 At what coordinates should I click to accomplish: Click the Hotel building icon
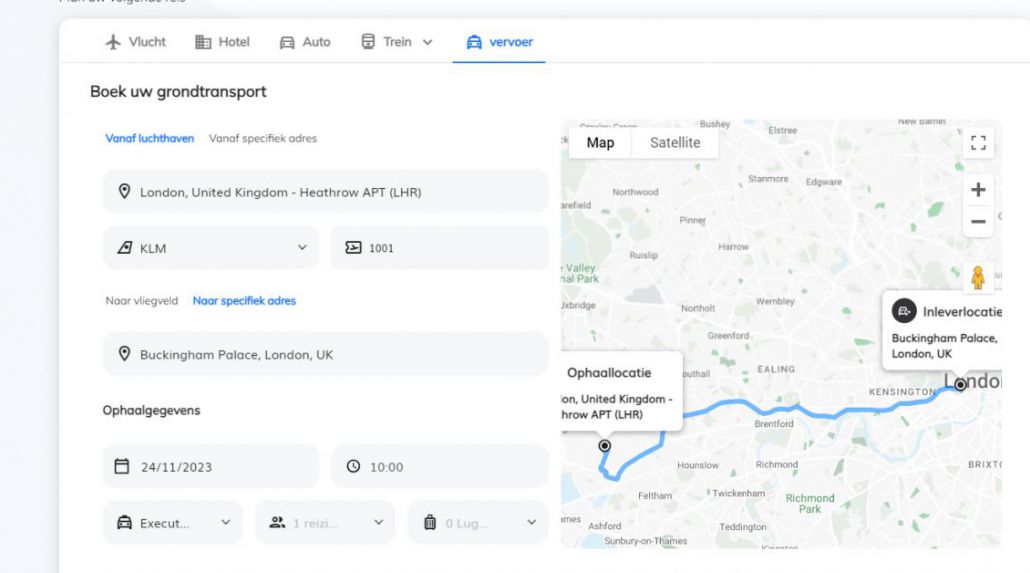(x=203, y=42)
